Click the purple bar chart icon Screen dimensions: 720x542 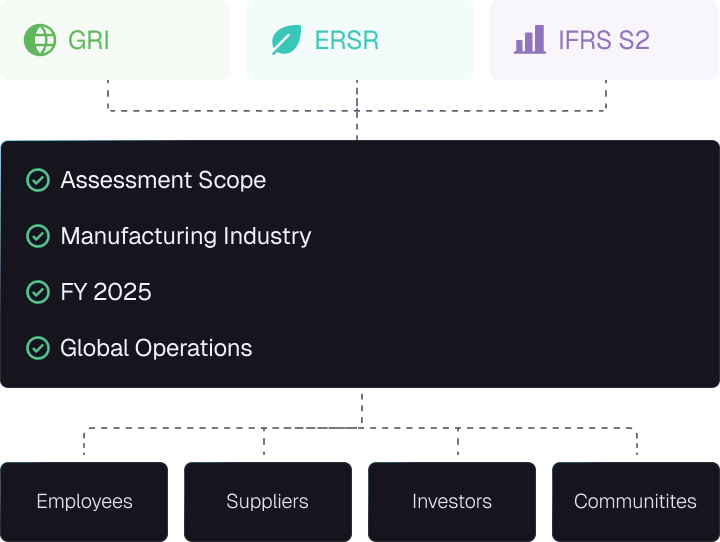pyautogui.click(x=530, y=40)
